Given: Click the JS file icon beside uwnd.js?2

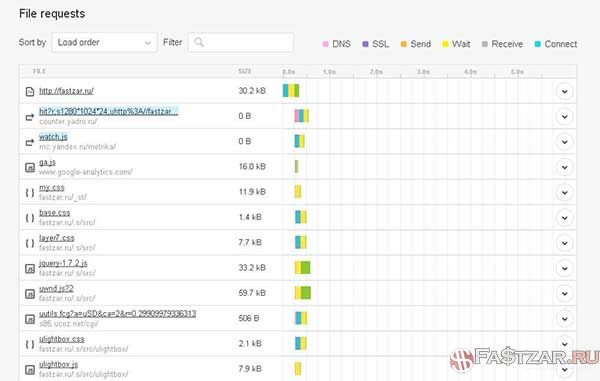Looking at the screenshot, I should click(30, 294).
